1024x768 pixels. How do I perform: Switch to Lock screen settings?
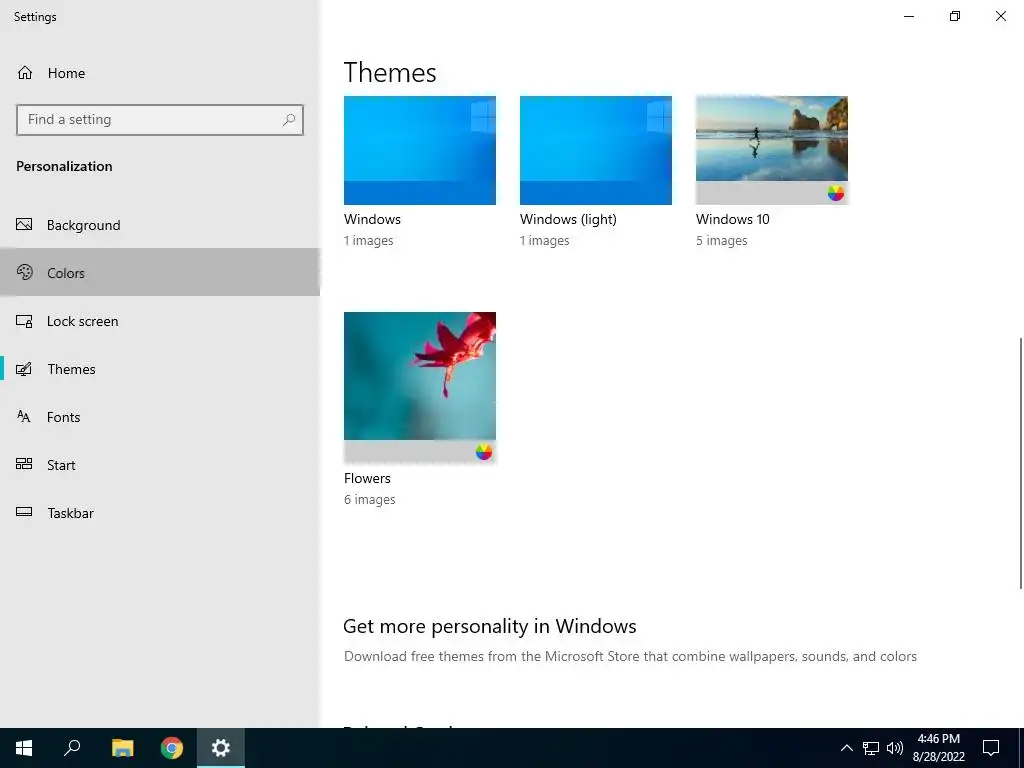tap(160, 321)
